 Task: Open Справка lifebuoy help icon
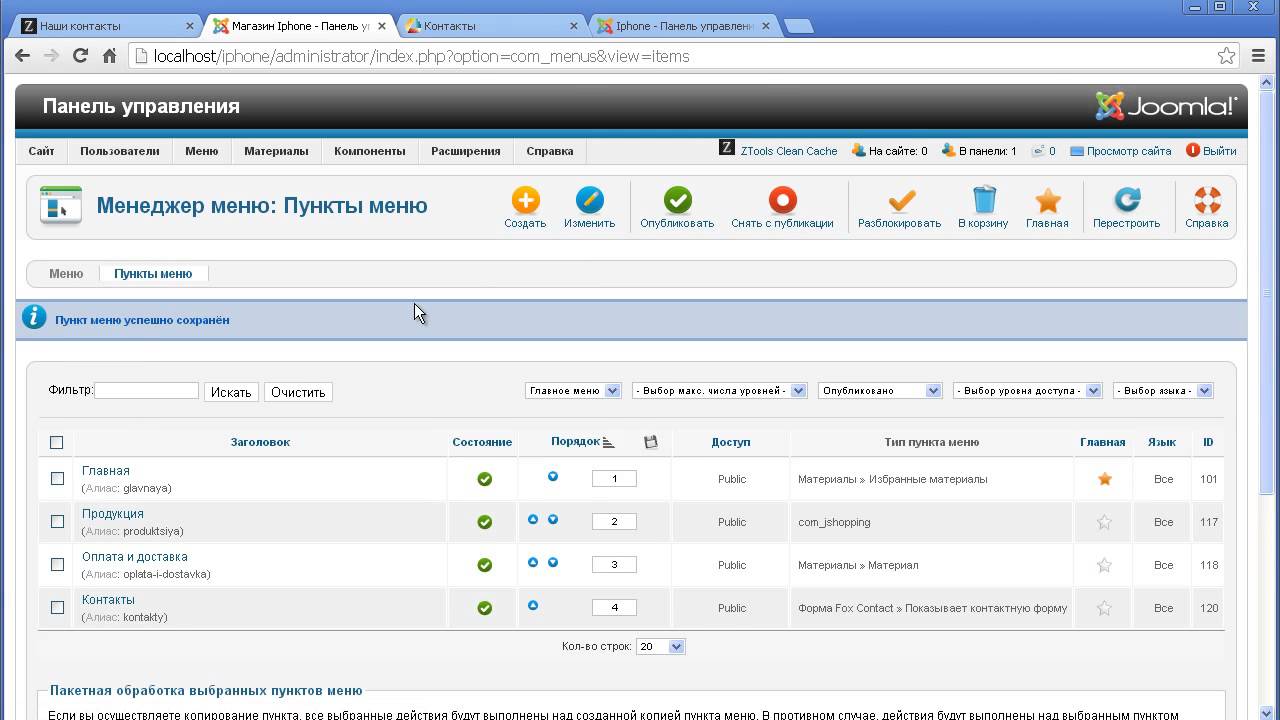coord(1207,200)
